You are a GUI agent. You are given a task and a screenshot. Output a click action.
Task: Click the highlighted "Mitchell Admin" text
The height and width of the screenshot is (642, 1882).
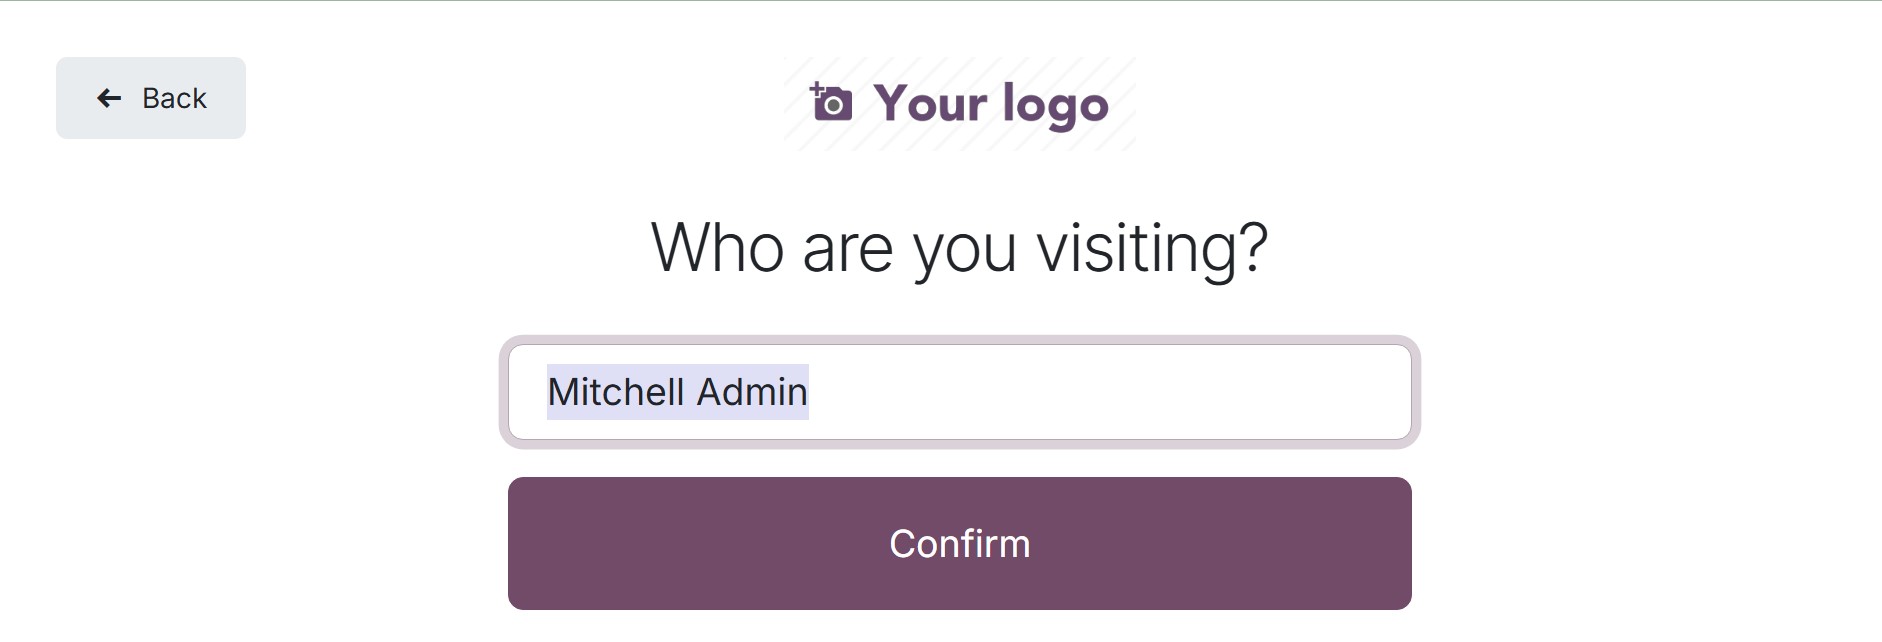pyautogui.click(x=678, y=392)
